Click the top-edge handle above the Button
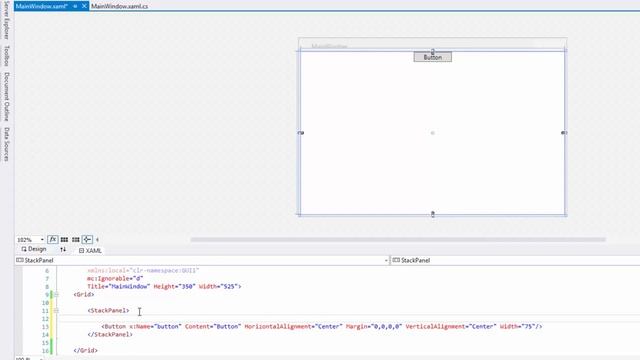Image resolution: width=640 pixels, height=360 pixels. 433,51
